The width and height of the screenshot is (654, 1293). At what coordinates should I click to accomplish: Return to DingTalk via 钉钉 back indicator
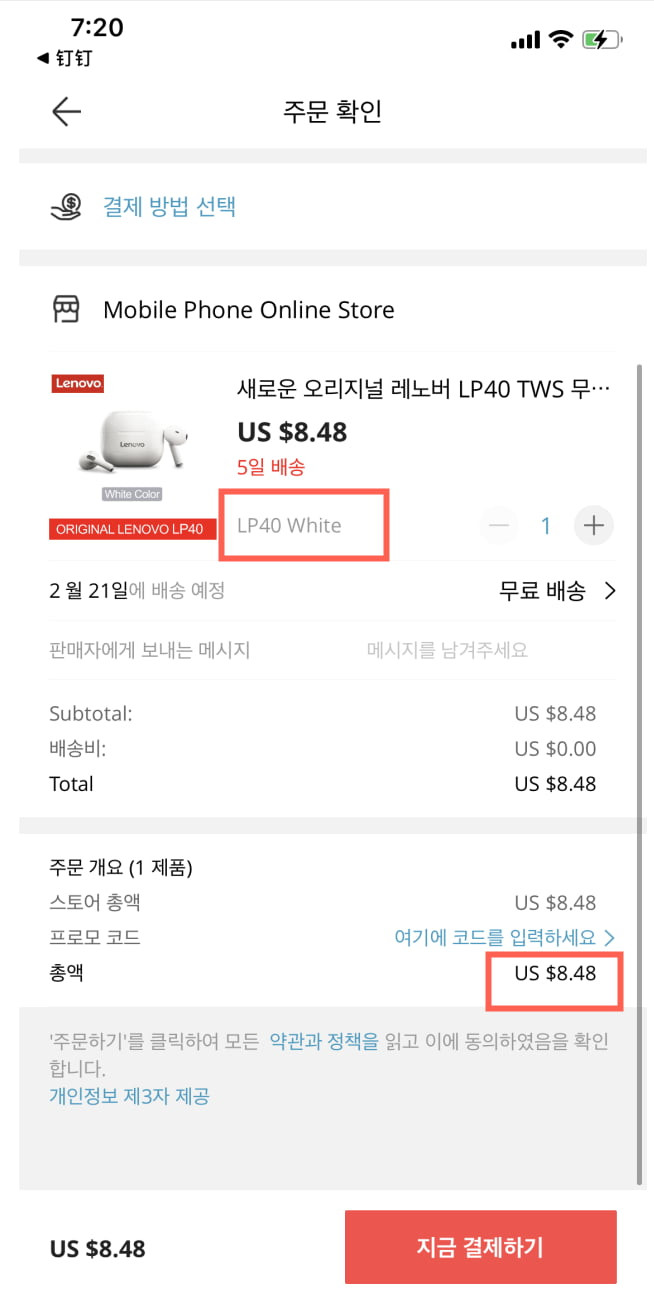pyautogui.click(x=64, y=58)
